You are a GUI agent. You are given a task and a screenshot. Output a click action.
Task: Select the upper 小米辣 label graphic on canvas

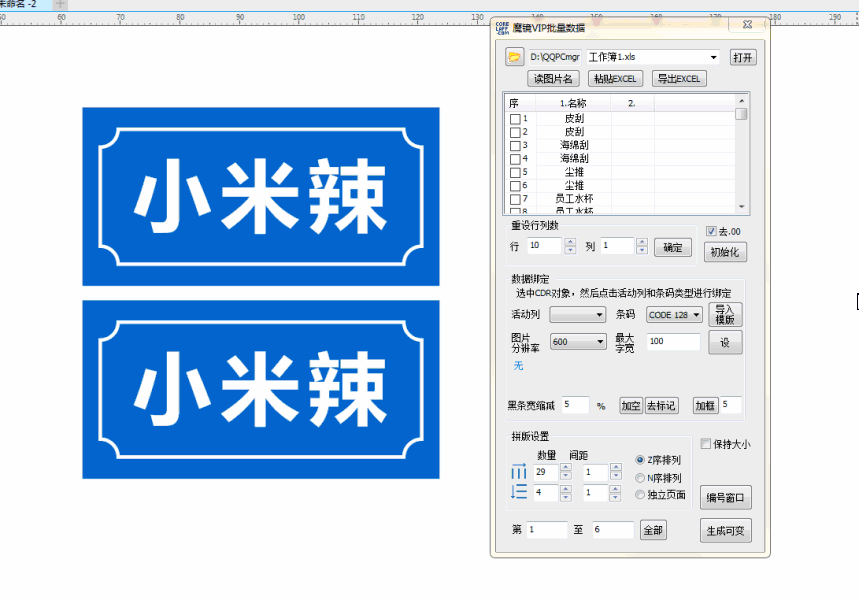point(261,196)
